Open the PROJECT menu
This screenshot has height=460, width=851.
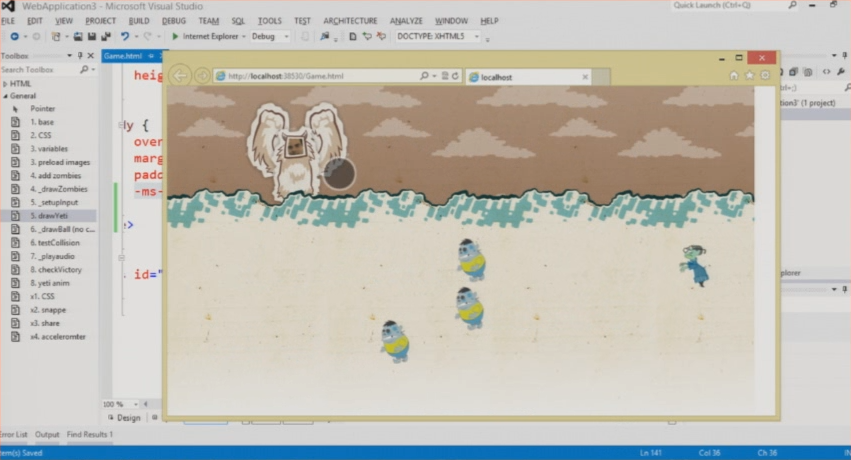tap(100, 21)
